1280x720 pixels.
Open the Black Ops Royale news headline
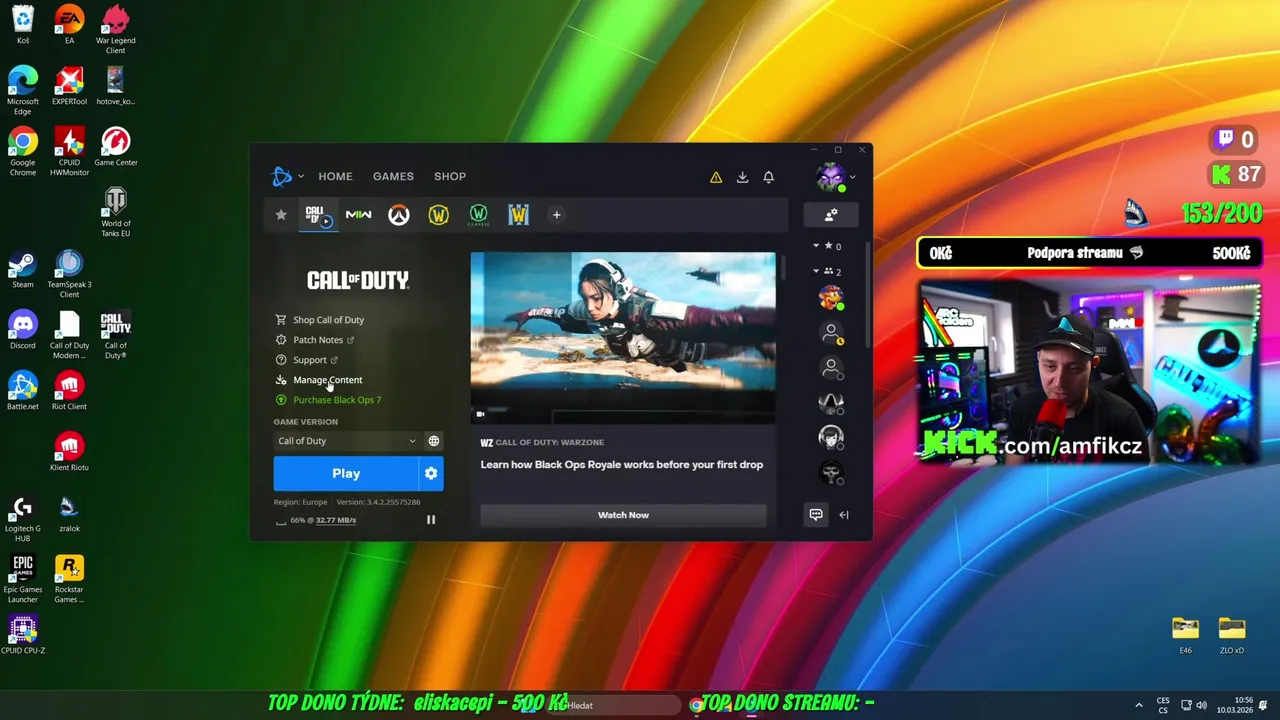(621, 465)
